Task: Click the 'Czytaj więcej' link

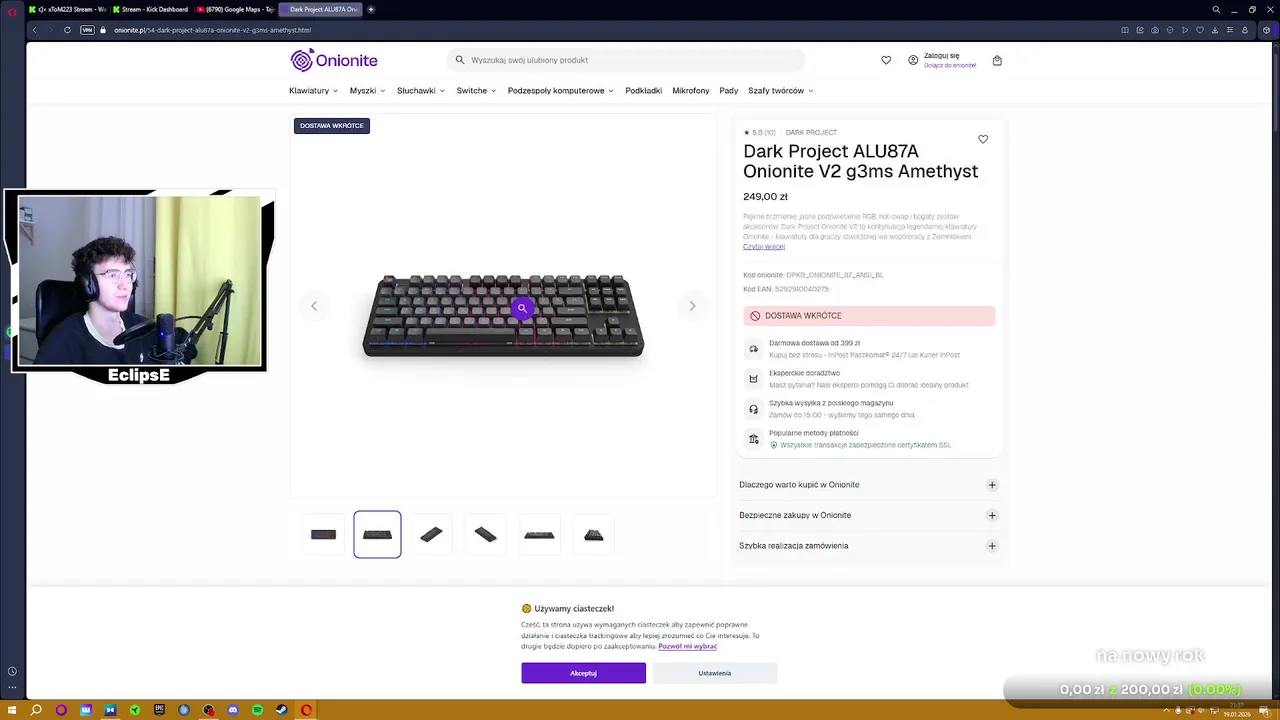Action: [764, 246]
